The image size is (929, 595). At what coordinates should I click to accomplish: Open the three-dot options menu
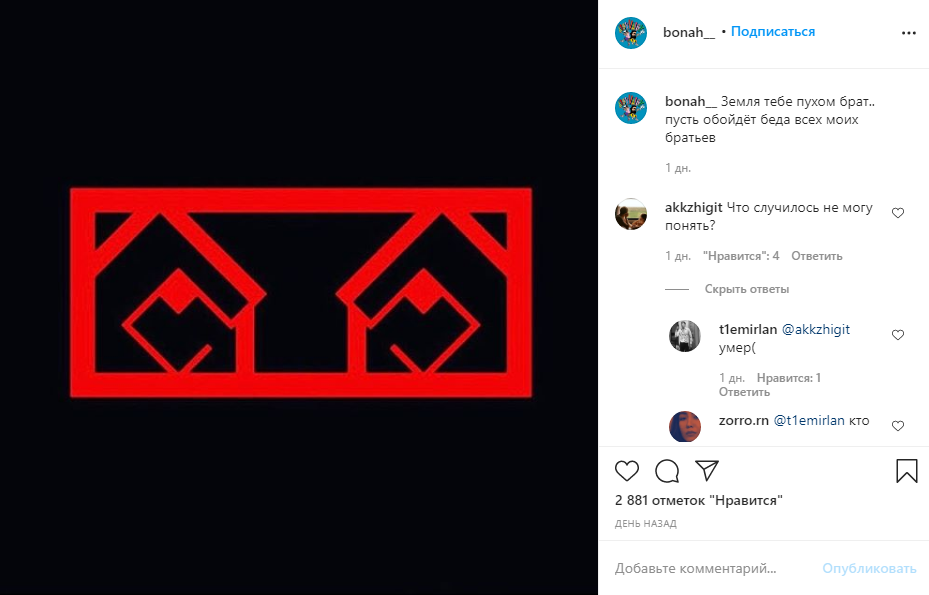[909, 33]
